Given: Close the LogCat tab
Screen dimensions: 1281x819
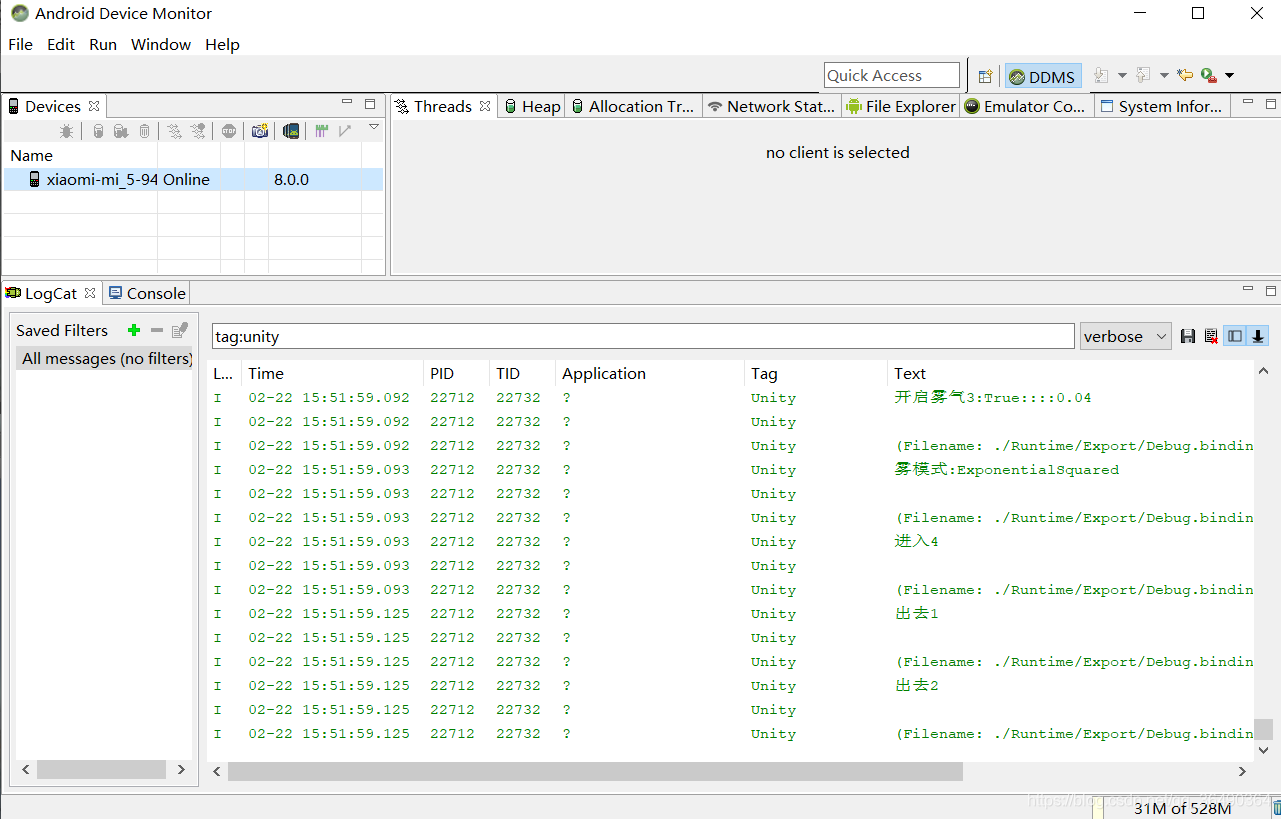Looking at the screenshot, I should click(90, 293).
